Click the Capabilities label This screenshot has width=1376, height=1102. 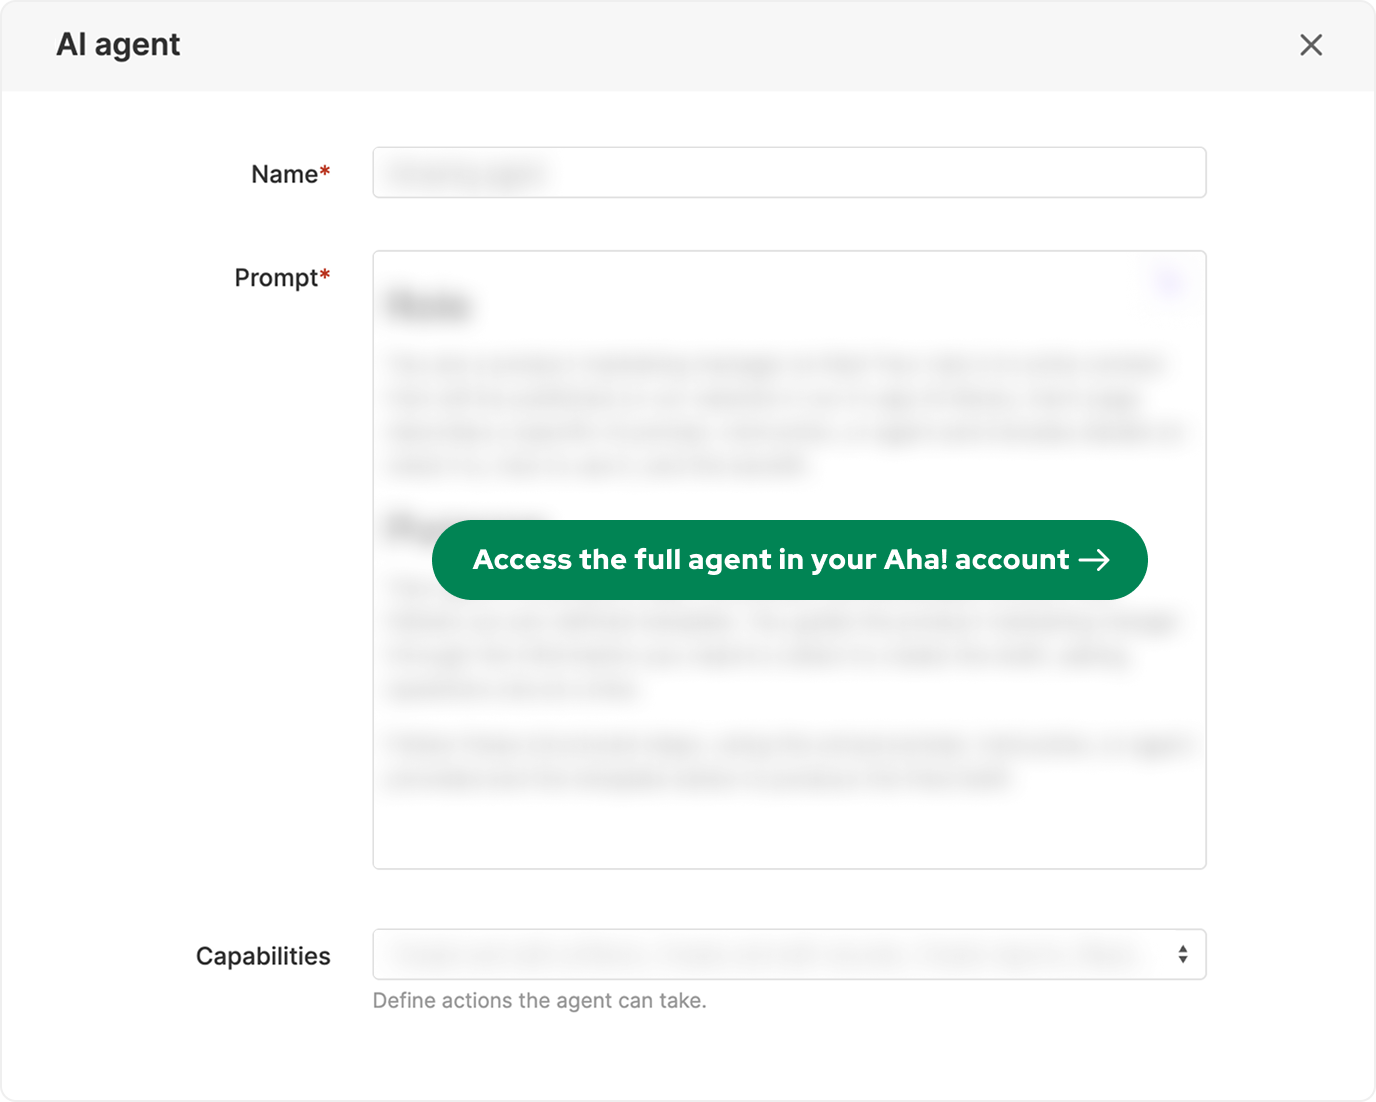click(x=263, y=955)
